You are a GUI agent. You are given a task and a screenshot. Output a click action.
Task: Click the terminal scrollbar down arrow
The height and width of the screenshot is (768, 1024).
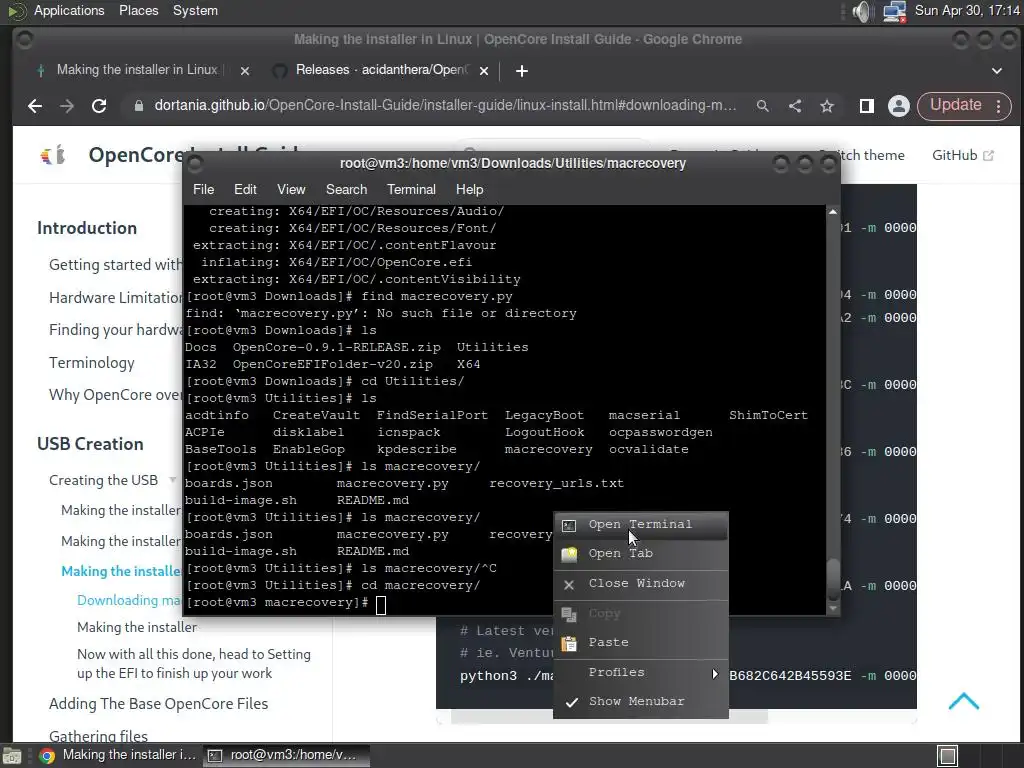point(833,609)
